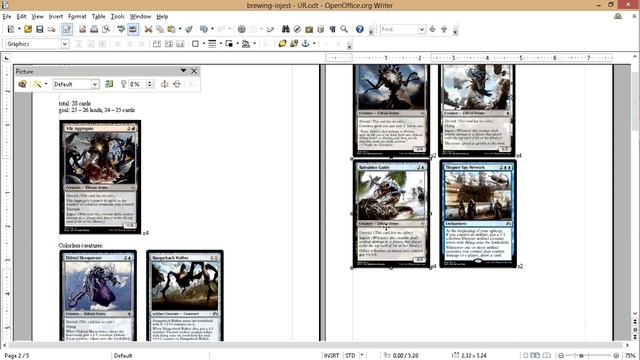Export directly as PDF
The image size is (640, 360).
click(x=82, y=29)
